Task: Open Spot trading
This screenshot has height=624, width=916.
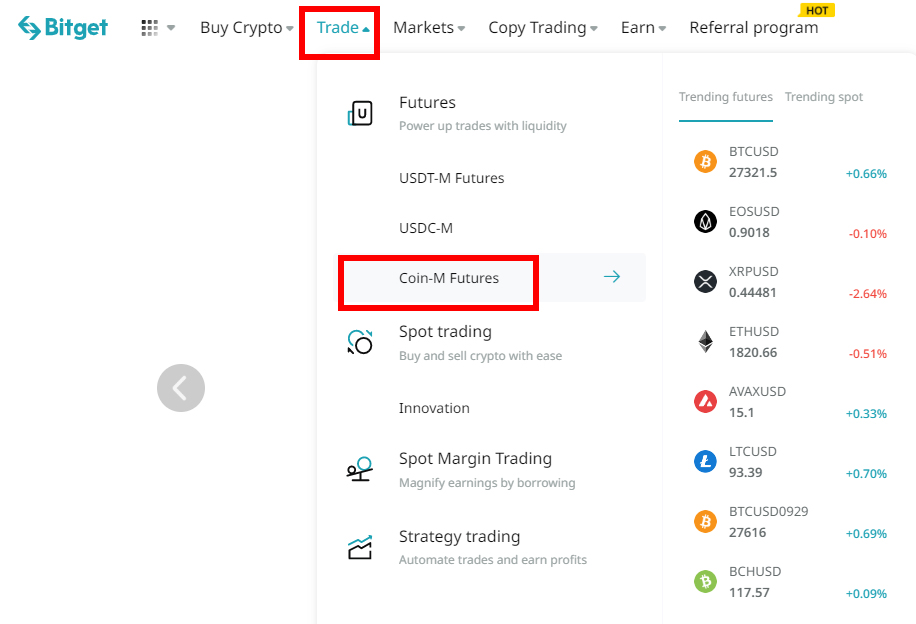Action: coord(445,331)
